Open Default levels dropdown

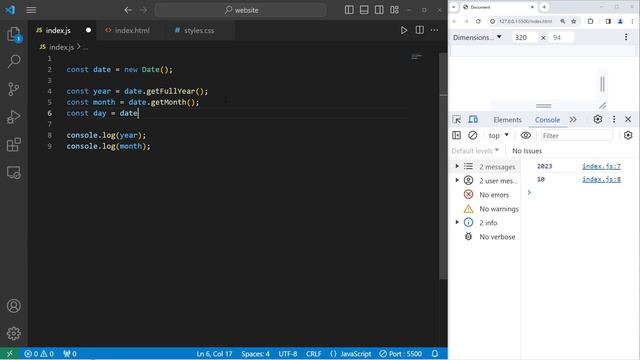(x=476, y=151)
